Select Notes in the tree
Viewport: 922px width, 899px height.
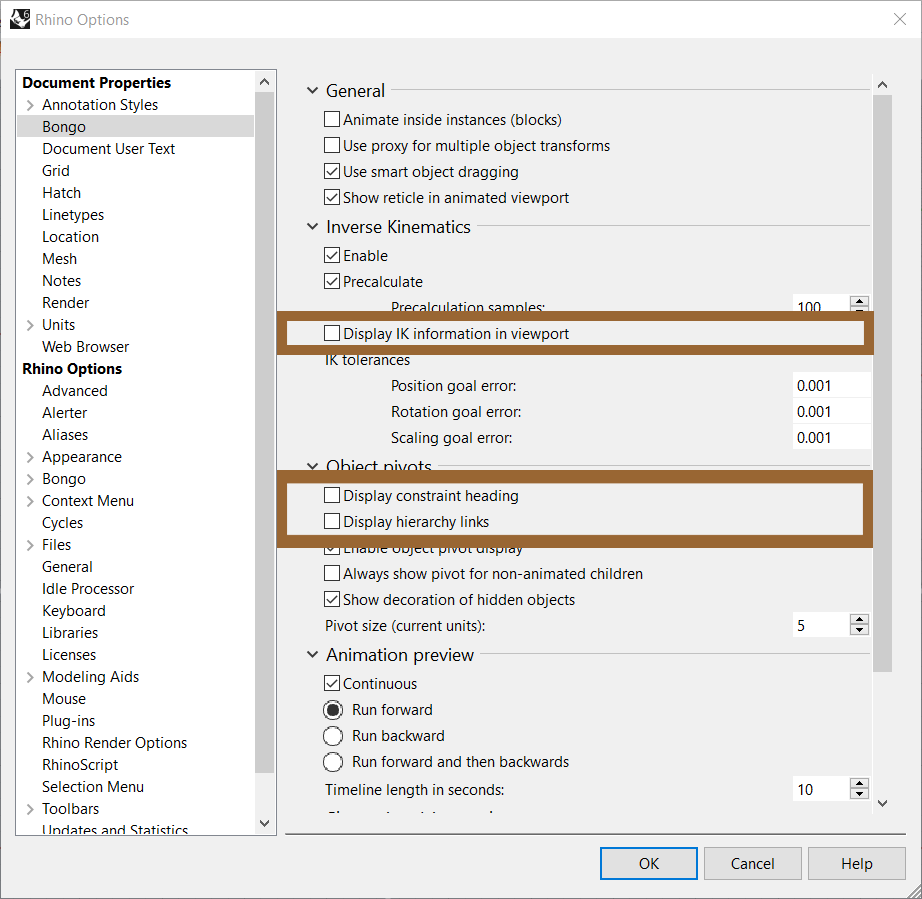[x=61, y=280]
